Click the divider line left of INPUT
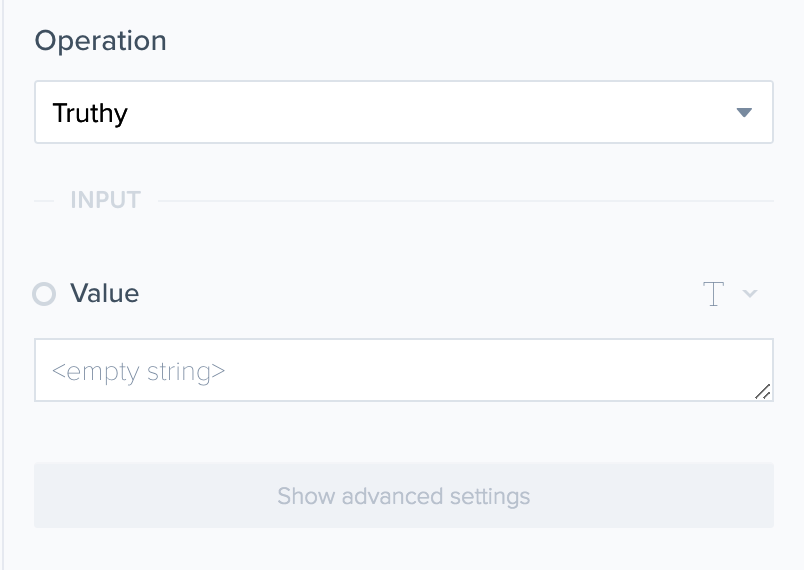The height and width of the screenshot is (570, 804). [44, 201]
